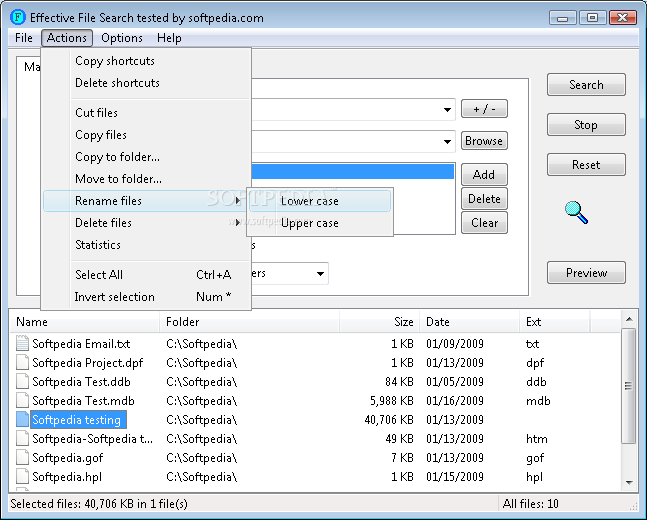Click 'Selected files' status bar text

99,504
